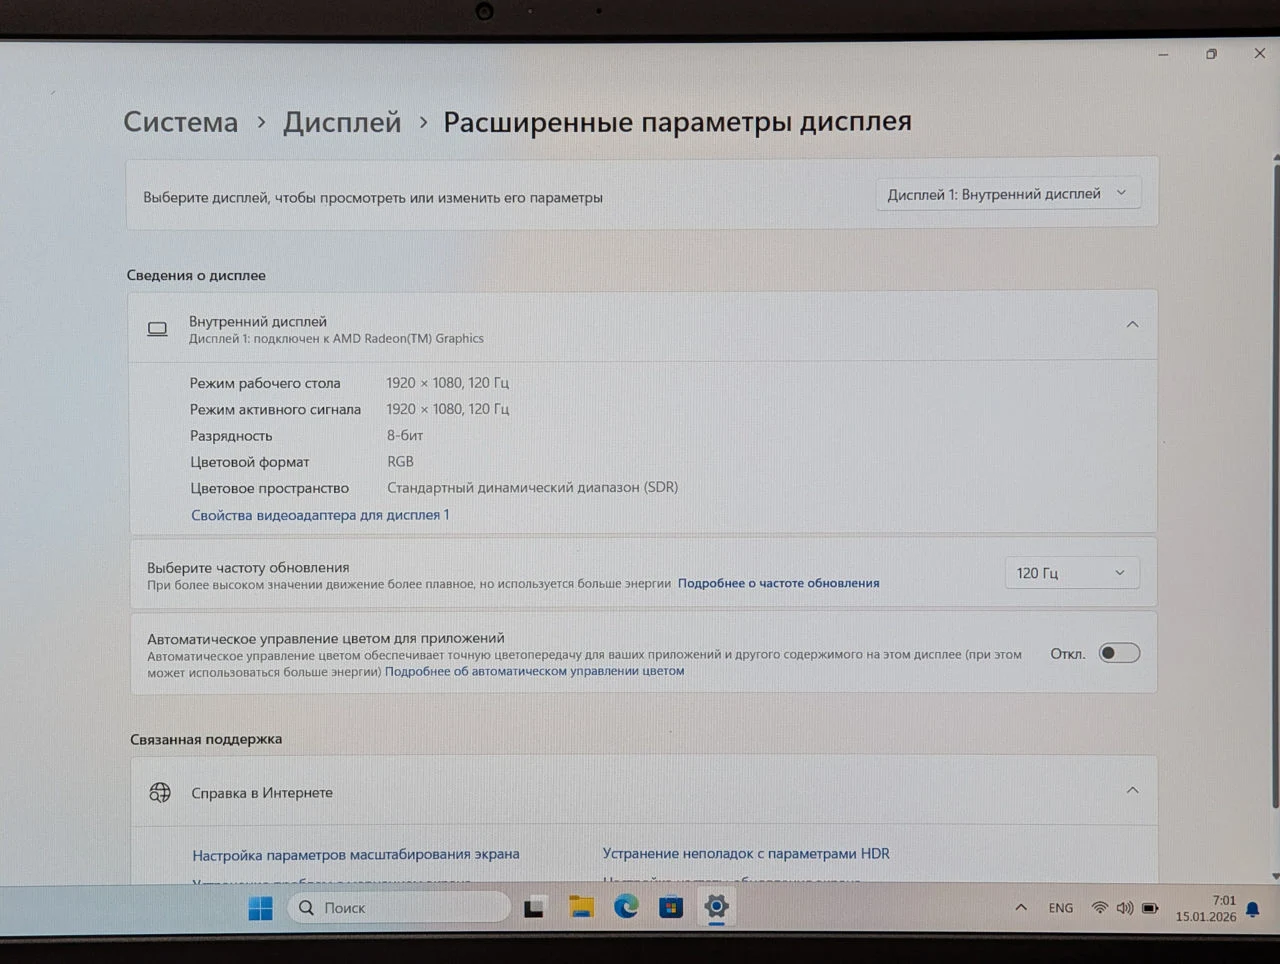Click the globe icon beside Справка в Интернете
The image size is (1280, 964).
pyautogui.click(x=160, y=793)
